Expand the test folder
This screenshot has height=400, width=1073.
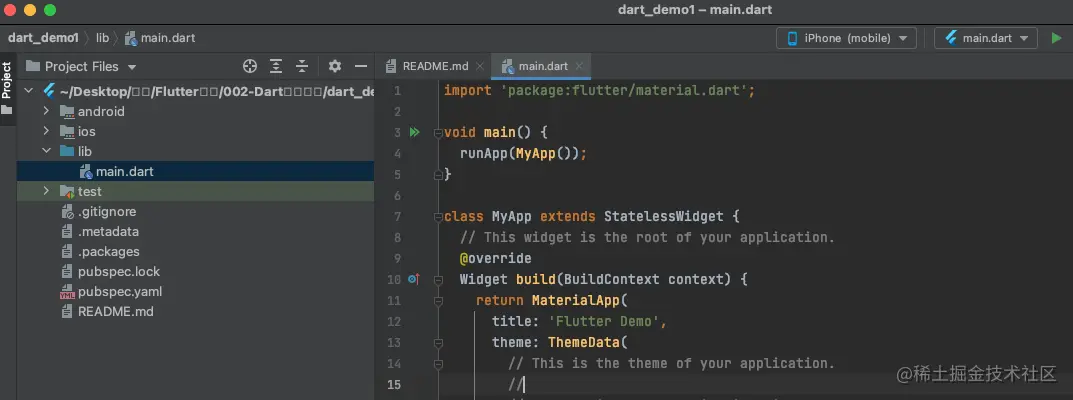pyautogui.click(x=46, y=191)
